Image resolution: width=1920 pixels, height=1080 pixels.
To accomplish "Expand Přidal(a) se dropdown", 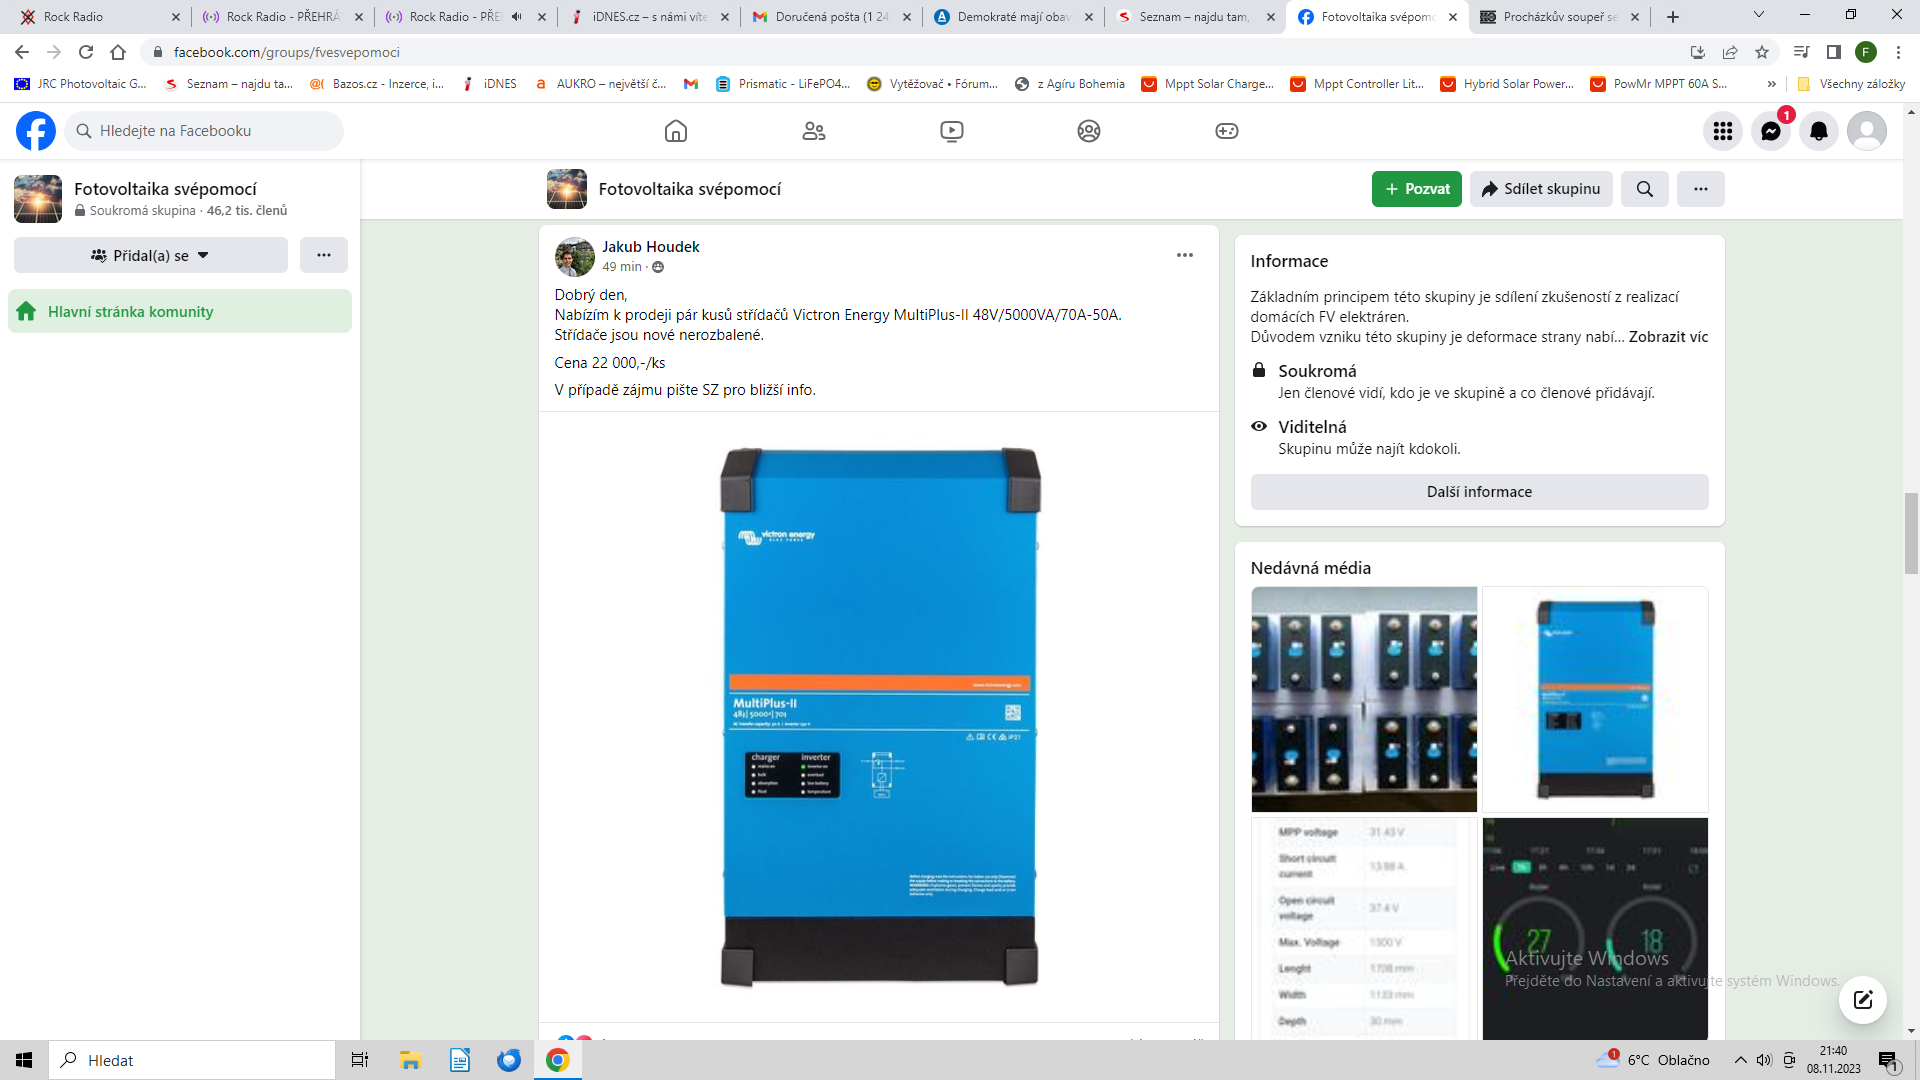I will click(x=151, y=256).
